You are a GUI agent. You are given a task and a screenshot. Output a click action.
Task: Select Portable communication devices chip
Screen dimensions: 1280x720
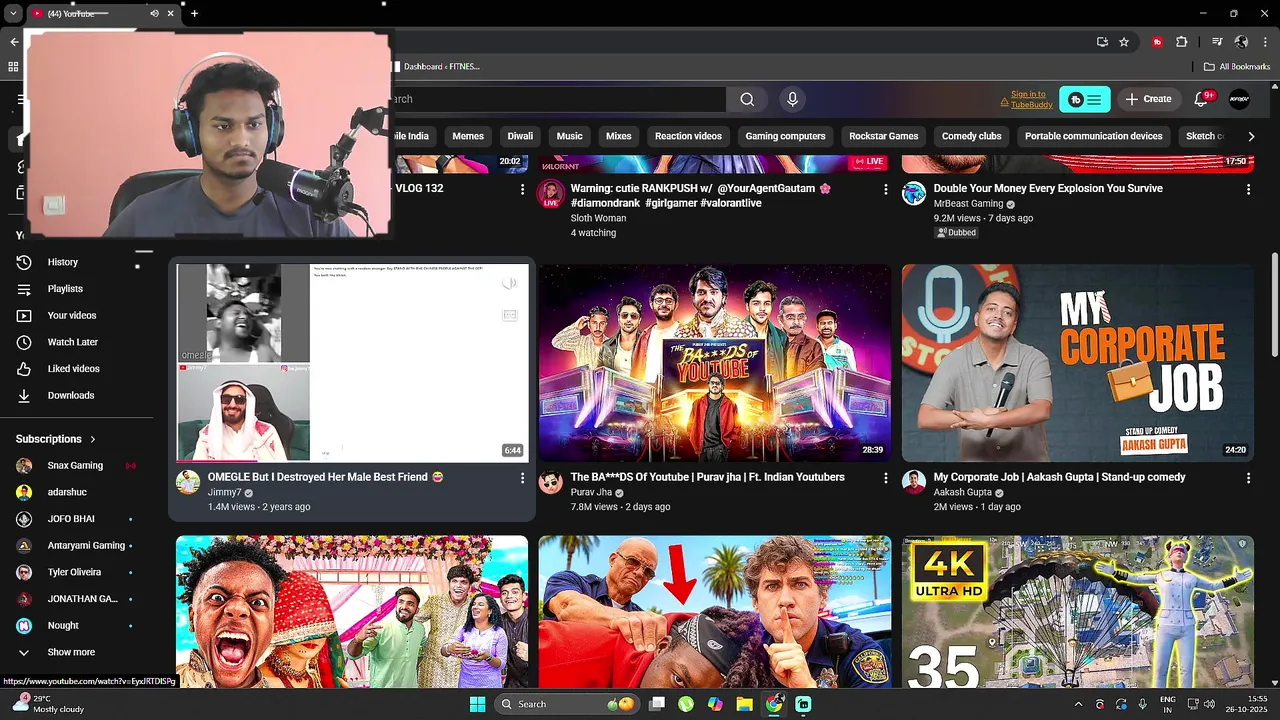tap(1094, 136)
